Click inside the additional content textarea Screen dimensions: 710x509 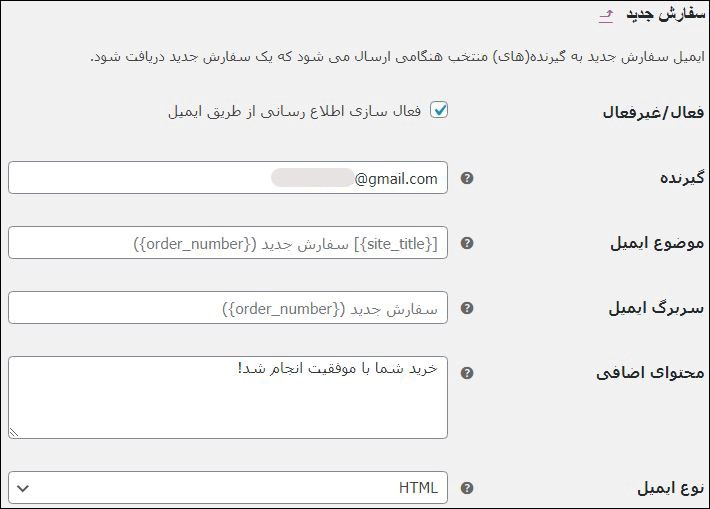pos(228,398)
